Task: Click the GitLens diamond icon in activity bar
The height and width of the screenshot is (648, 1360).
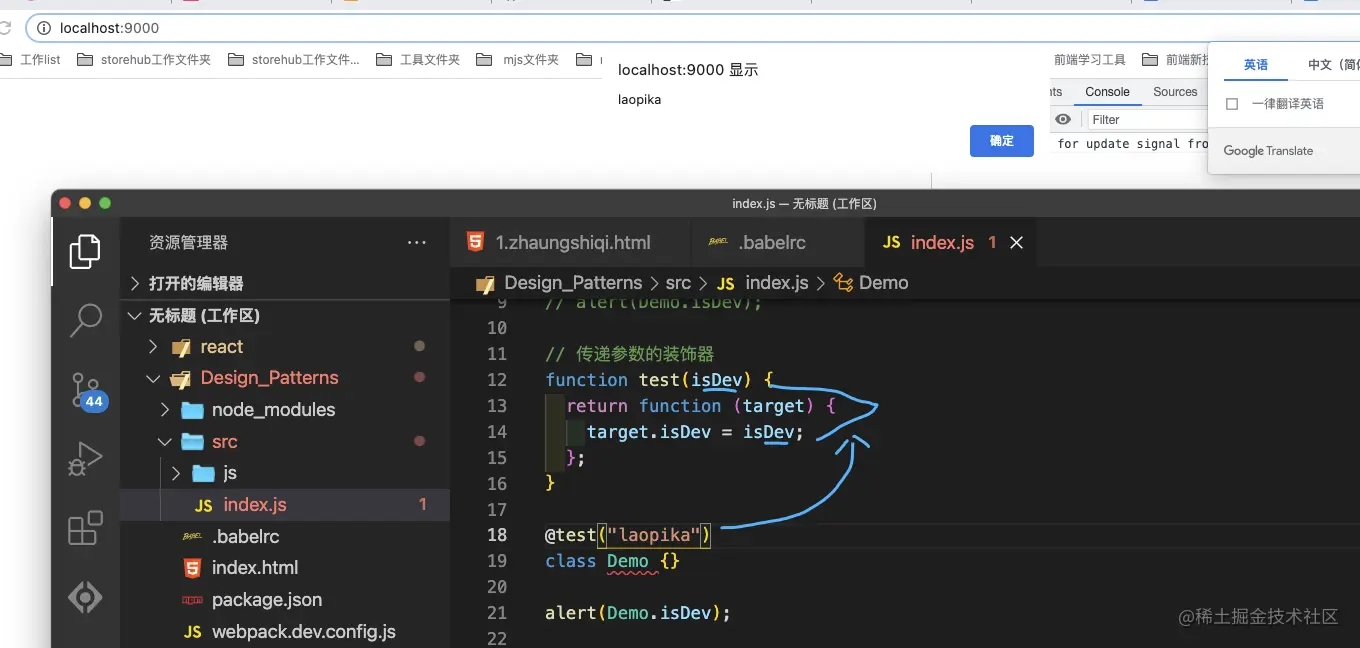Action: 85,597
